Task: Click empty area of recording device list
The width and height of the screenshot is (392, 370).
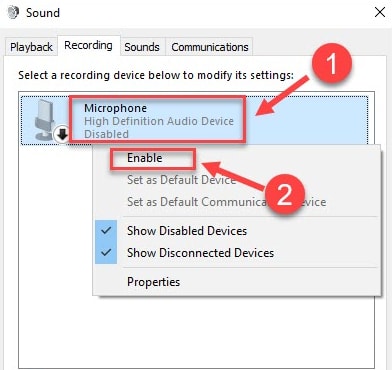Action: [55, 250]
